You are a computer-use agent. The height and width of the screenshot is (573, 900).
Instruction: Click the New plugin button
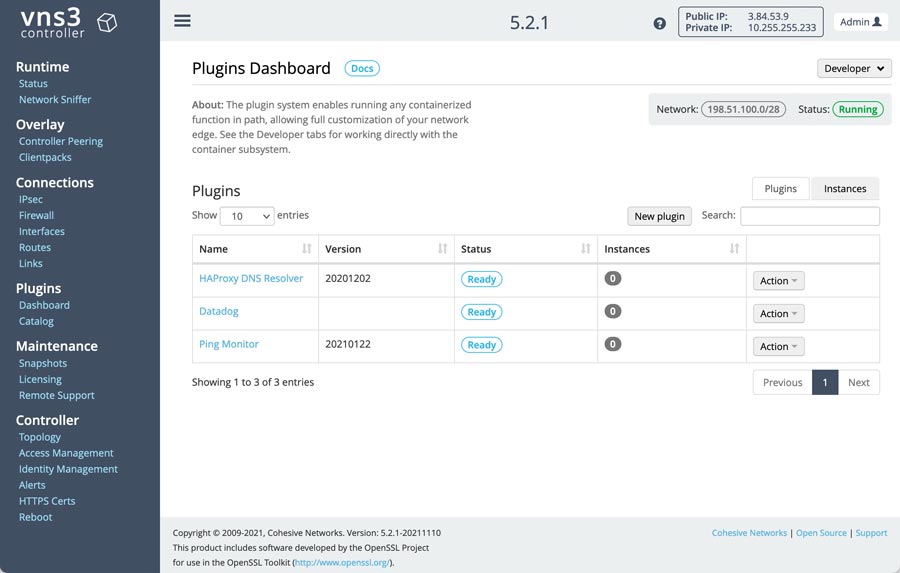click(x=659, y=216)
